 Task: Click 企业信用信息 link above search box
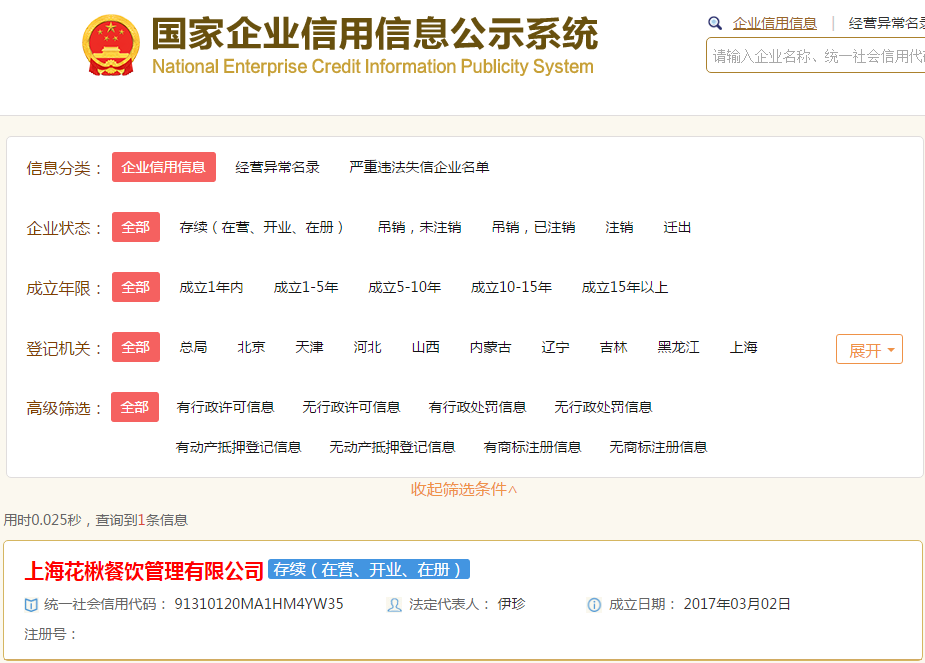[x=774, y=23]
